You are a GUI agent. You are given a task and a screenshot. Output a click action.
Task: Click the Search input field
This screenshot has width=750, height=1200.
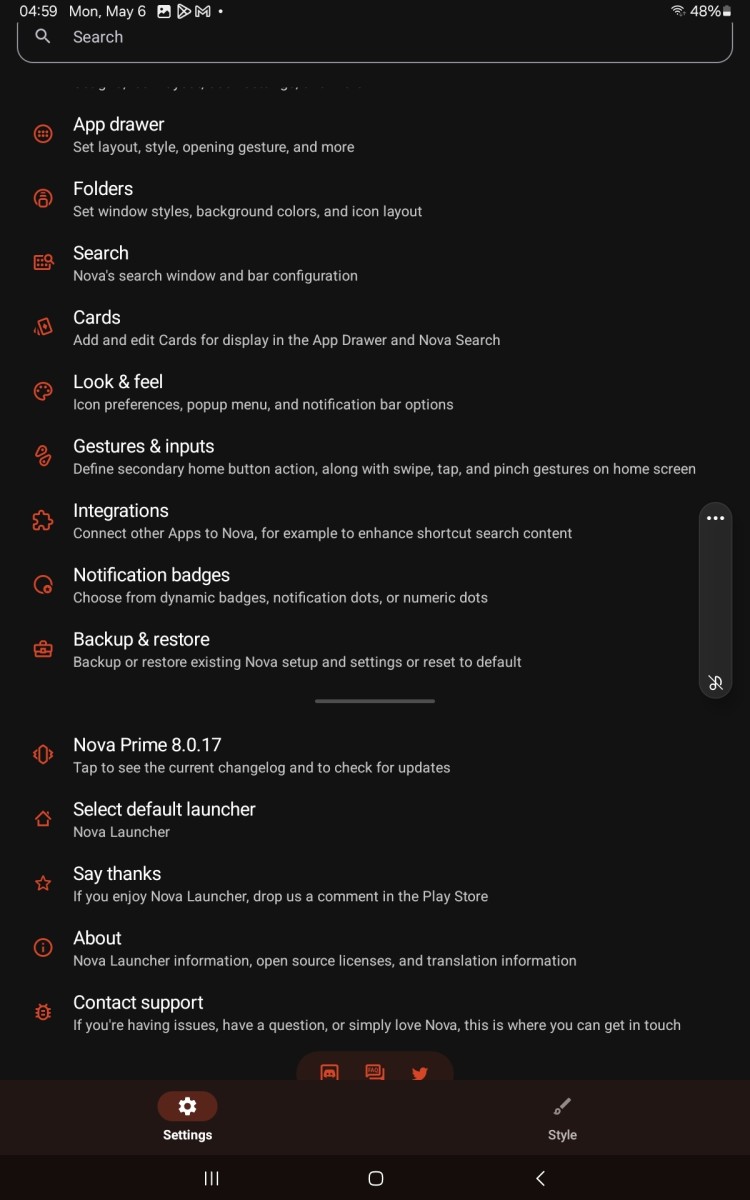(375, 37)
